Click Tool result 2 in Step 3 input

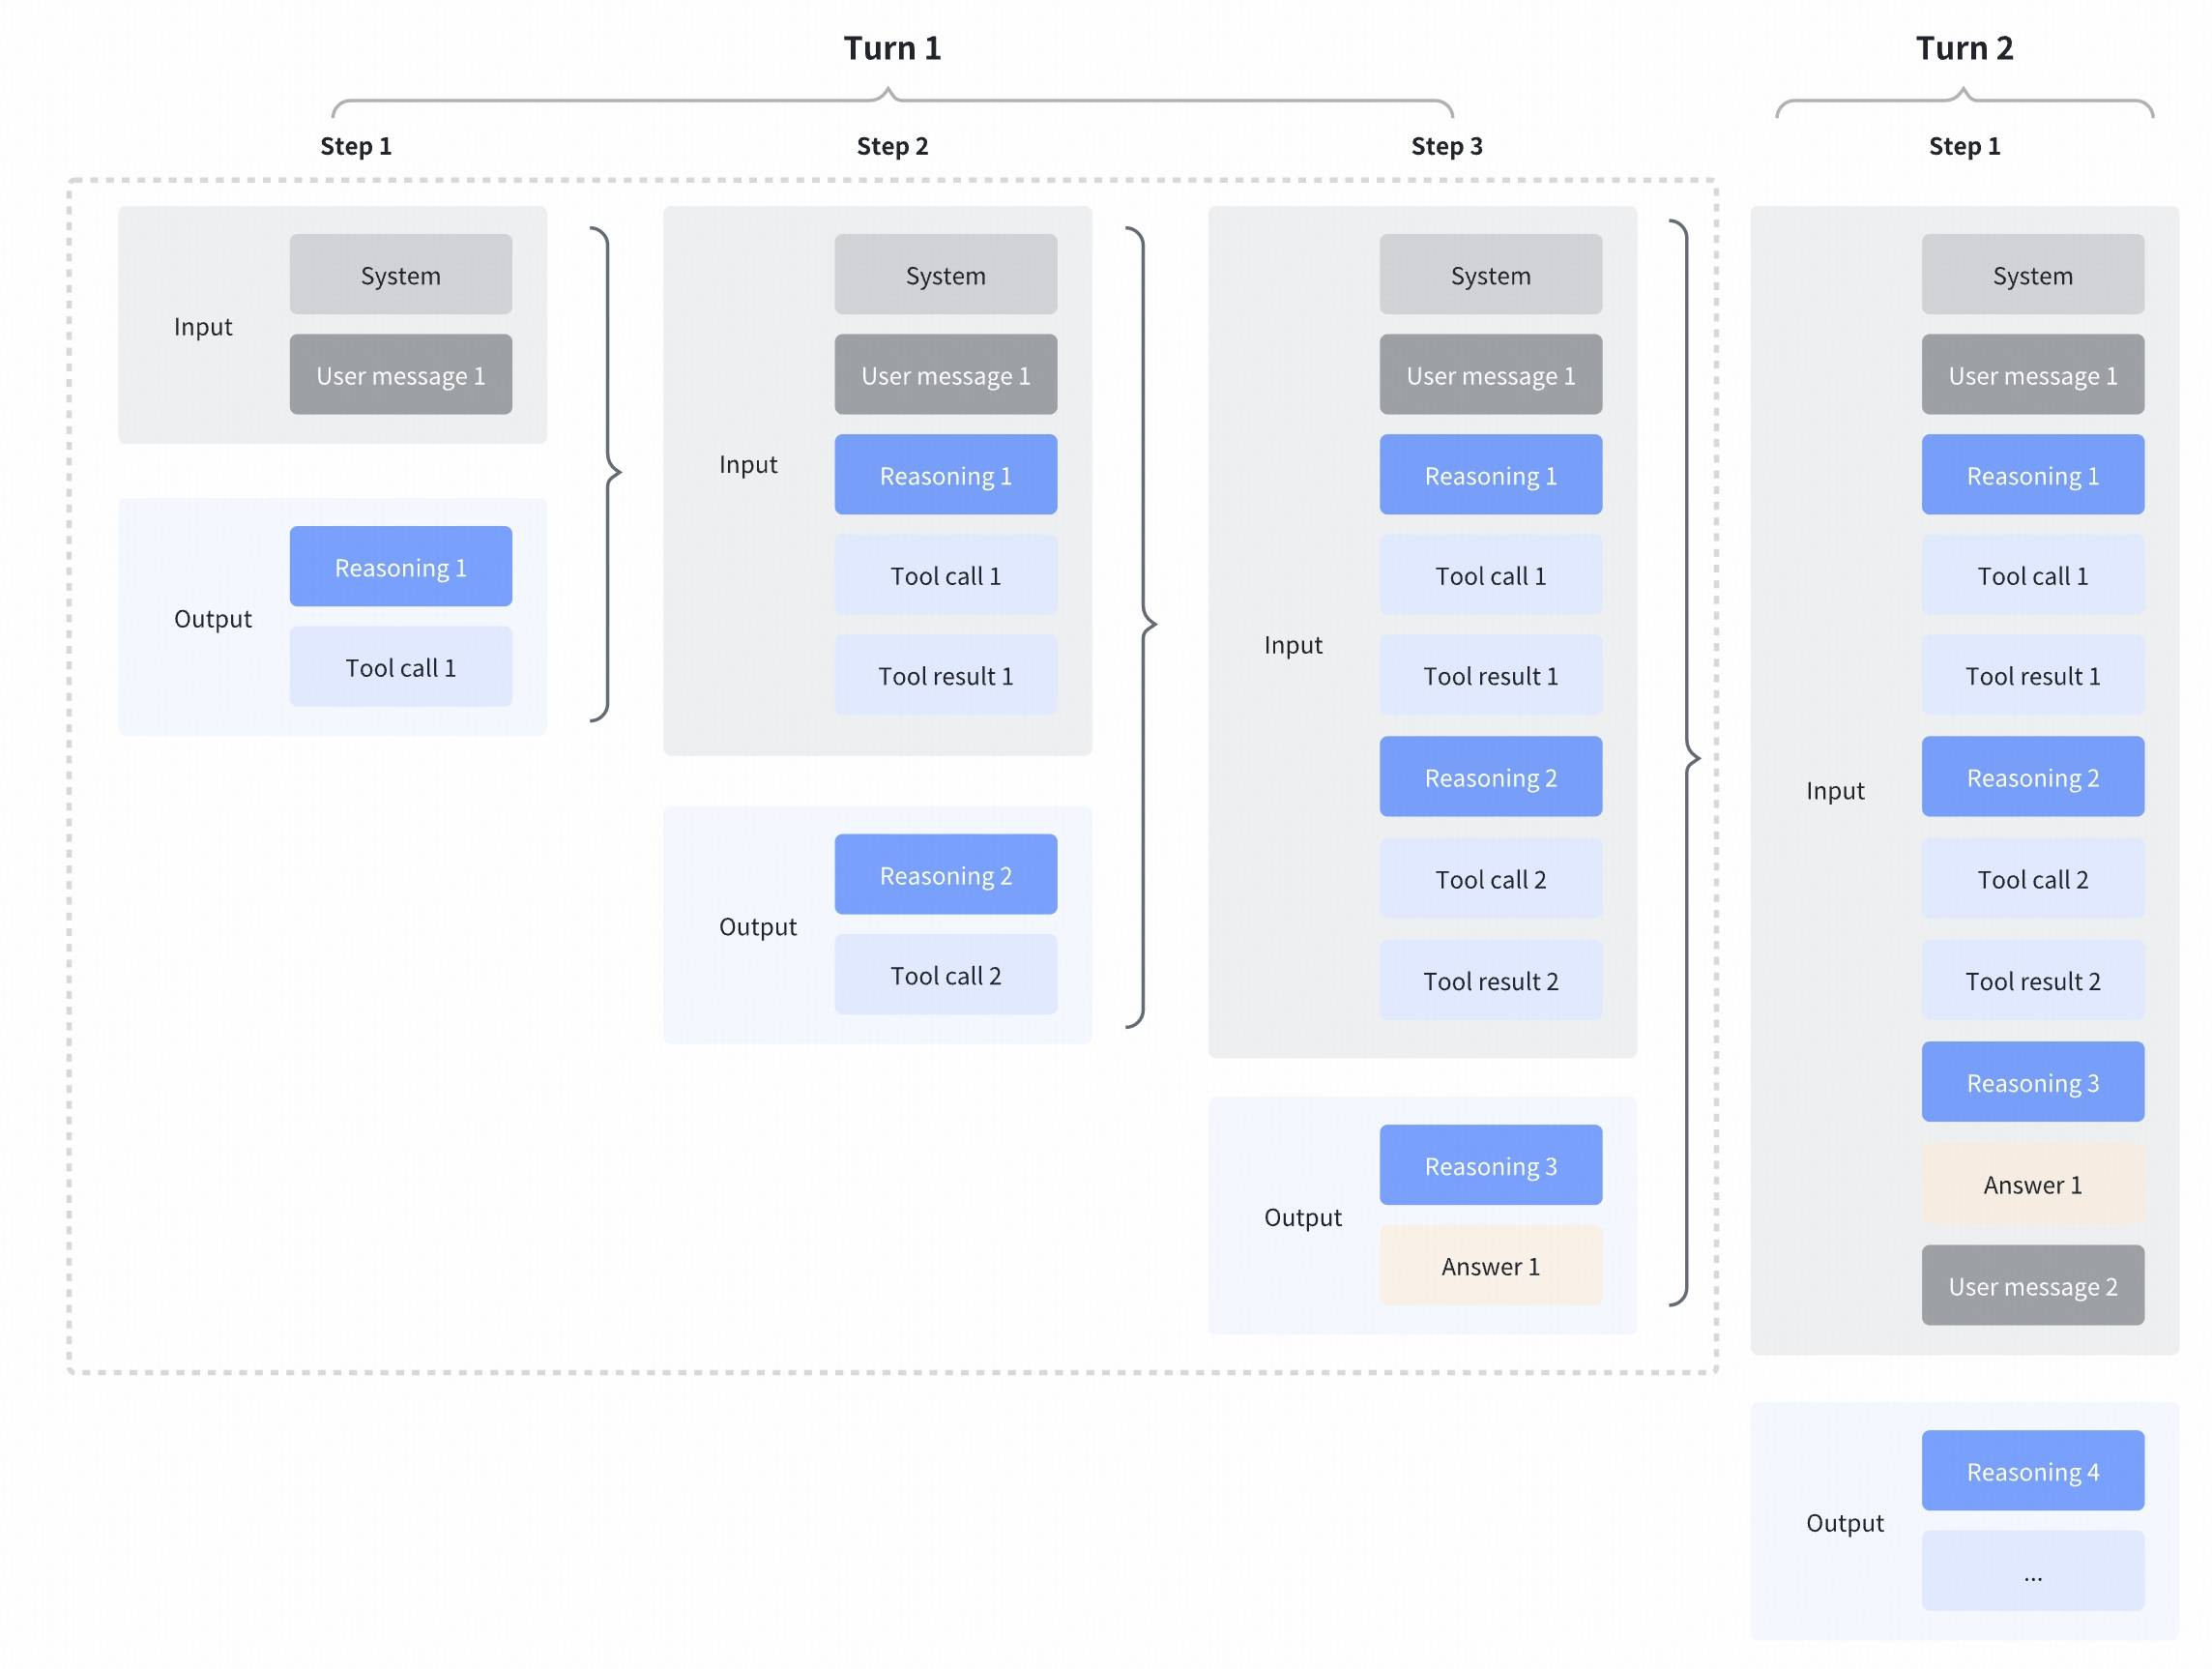(1490, 981)
